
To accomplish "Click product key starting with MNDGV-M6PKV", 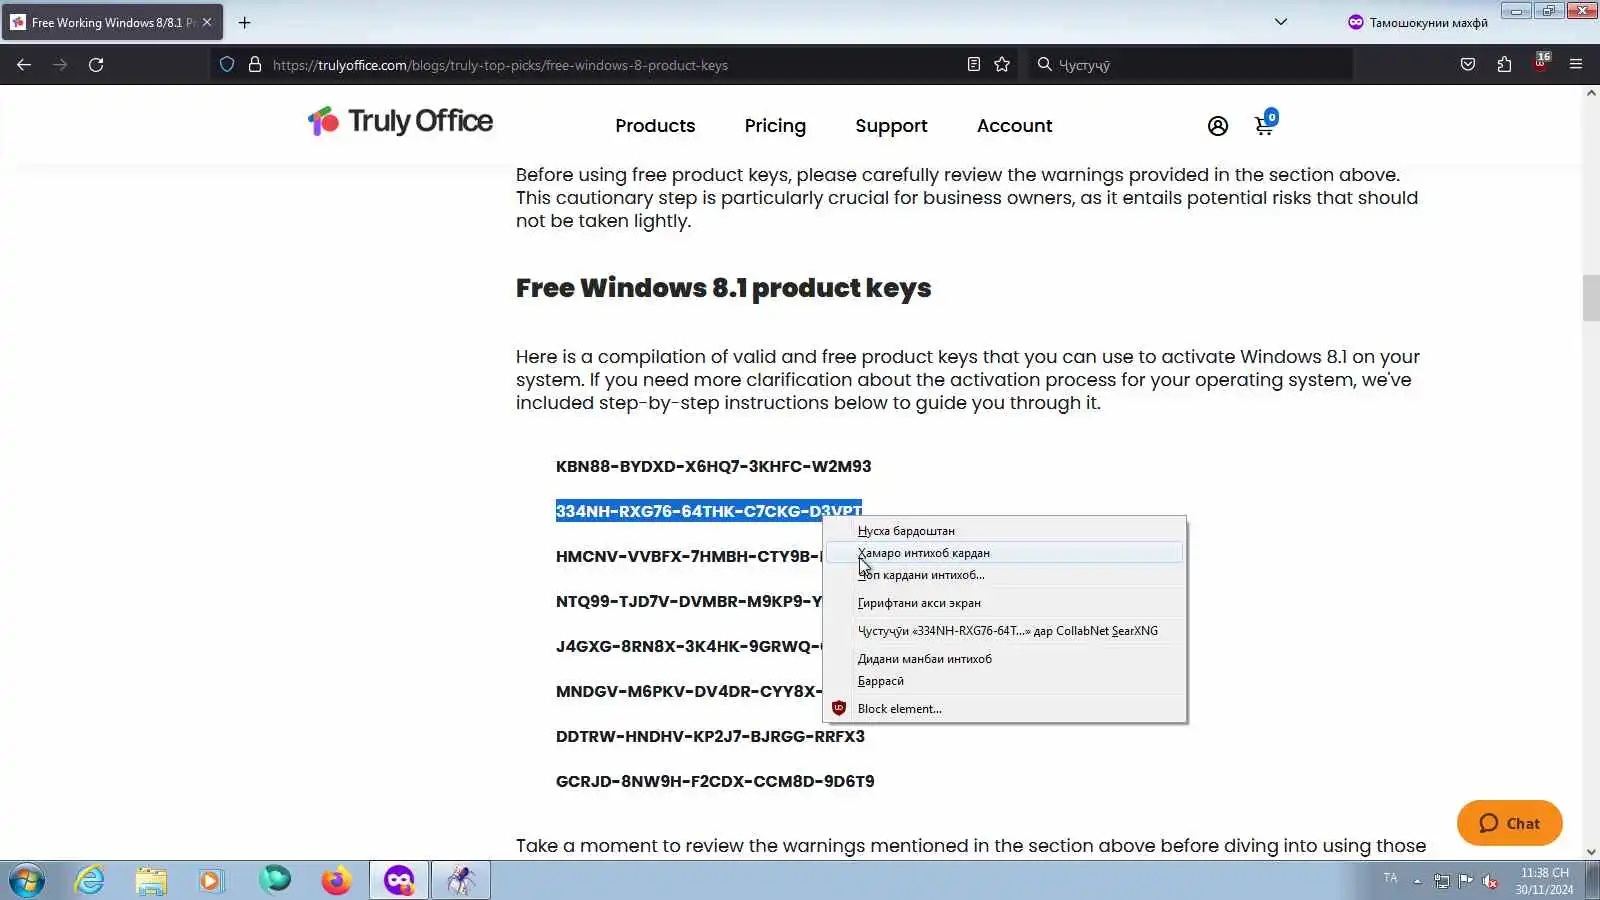I will [x=689, y=691].
